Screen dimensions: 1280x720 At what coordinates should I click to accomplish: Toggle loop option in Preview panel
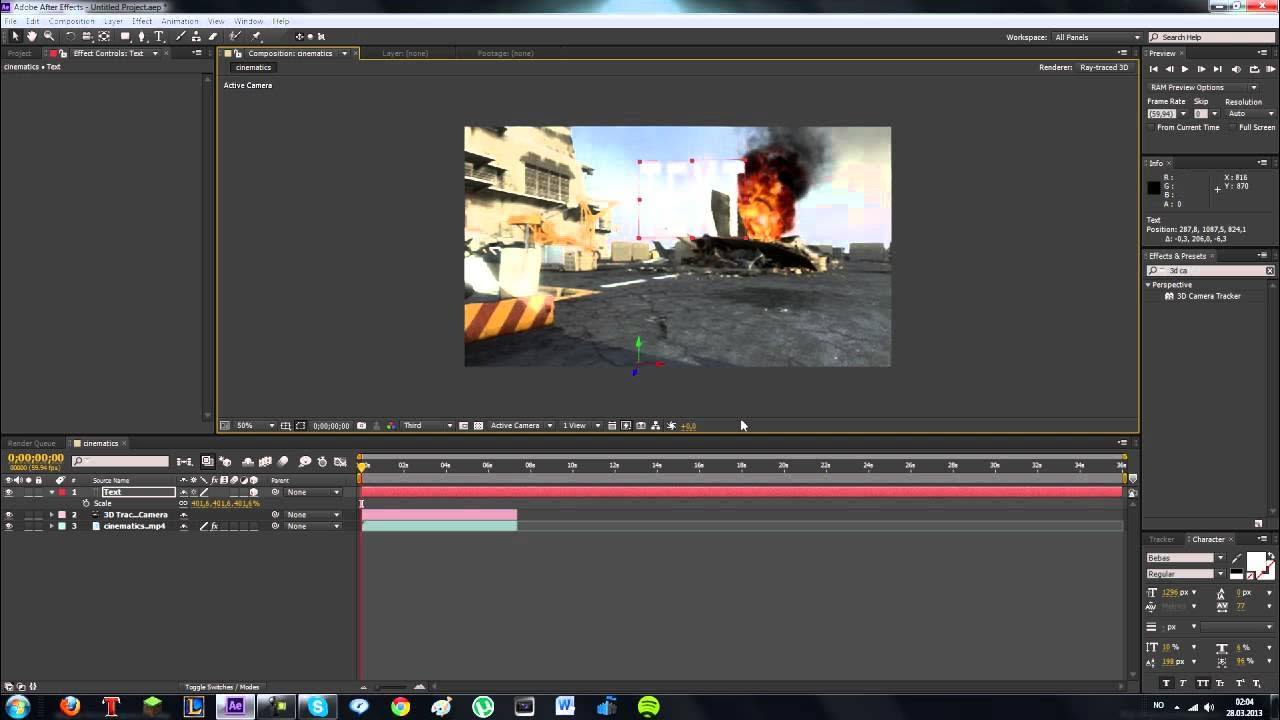click(x=1254, y=69)
